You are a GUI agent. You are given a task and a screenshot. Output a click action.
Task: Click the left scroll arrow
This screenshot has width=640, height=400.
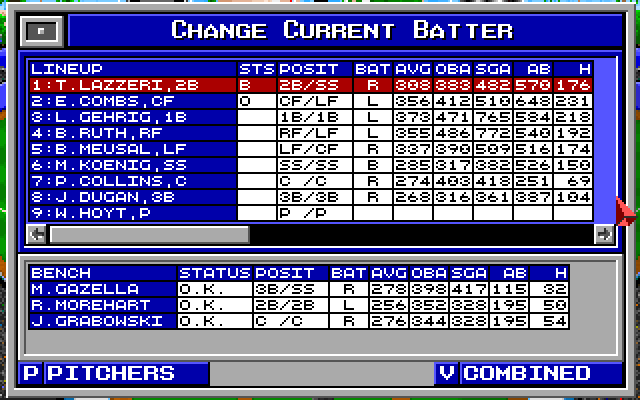(37, 234)
